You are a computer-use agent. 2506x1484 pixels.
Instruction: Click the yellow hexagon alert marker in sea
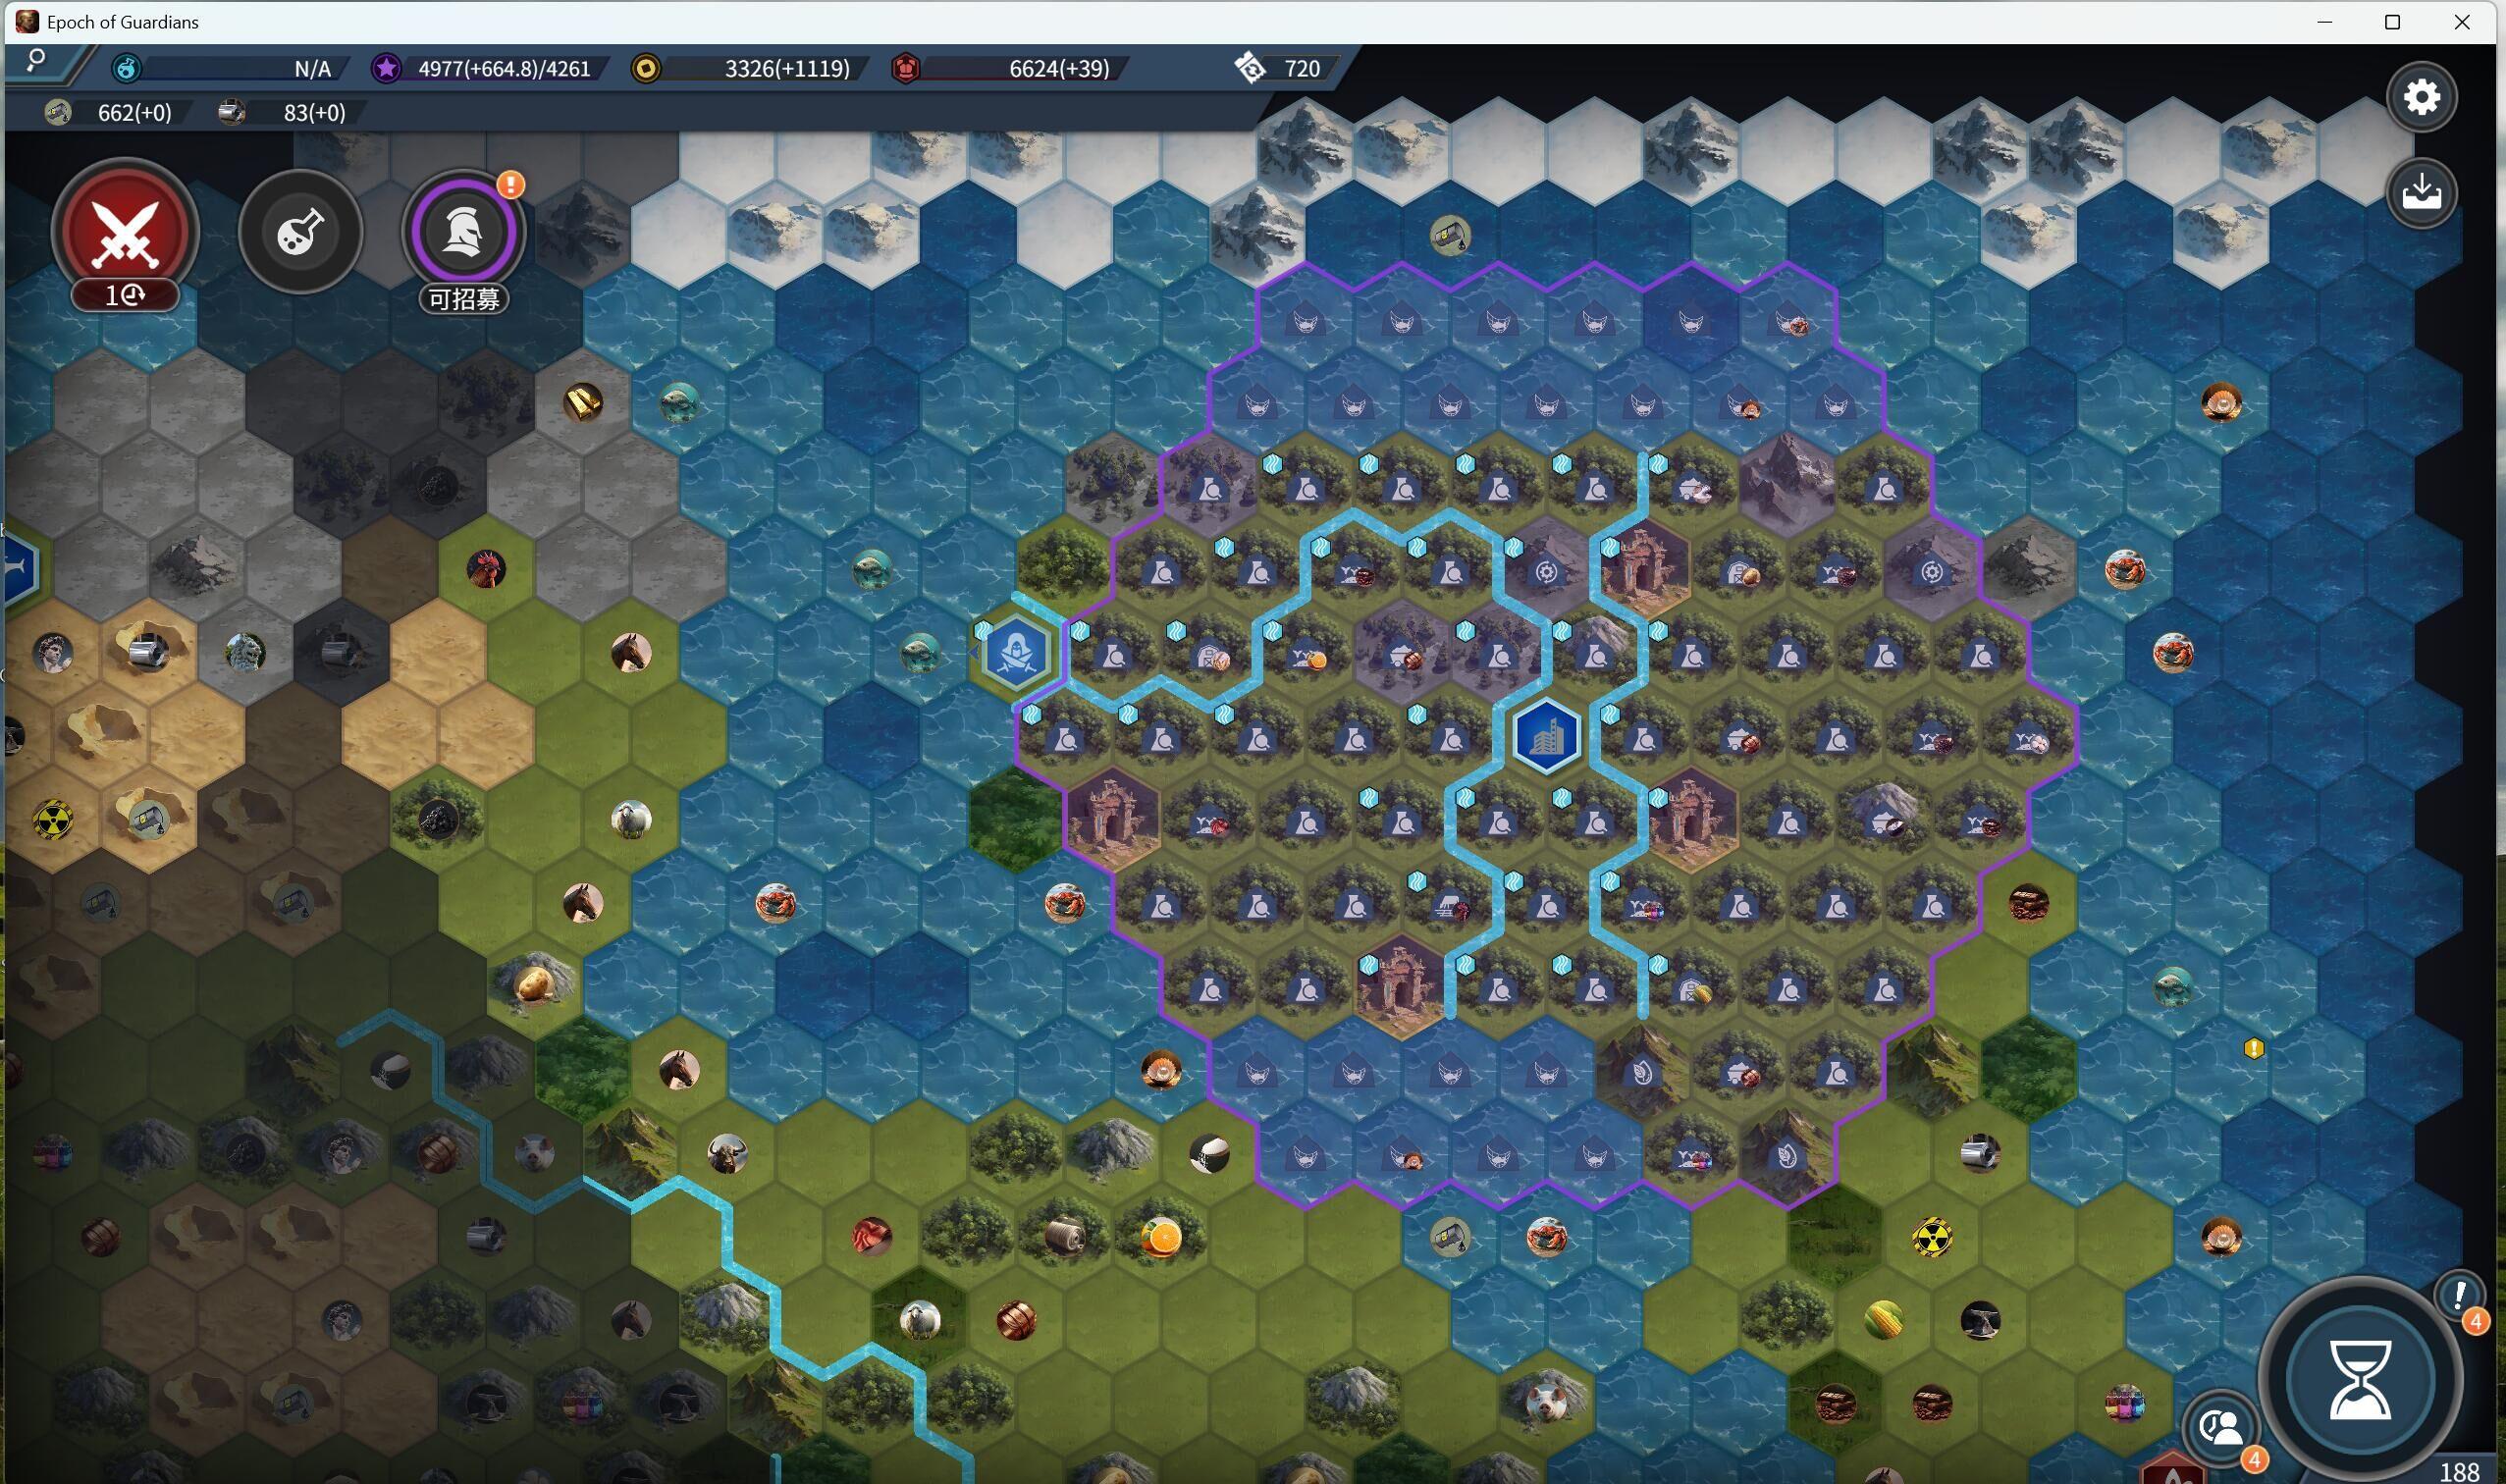(2253, 1048)
